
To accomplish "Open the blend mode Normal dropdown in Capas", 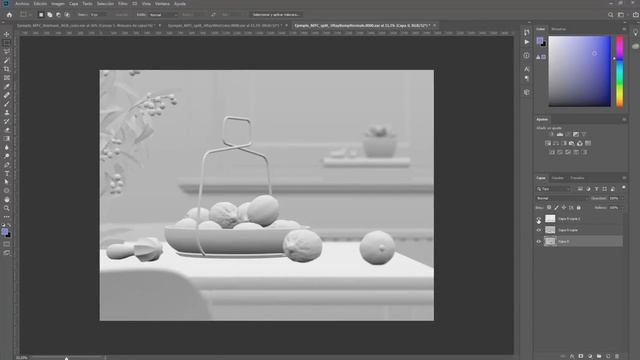I will click(562, 198).
